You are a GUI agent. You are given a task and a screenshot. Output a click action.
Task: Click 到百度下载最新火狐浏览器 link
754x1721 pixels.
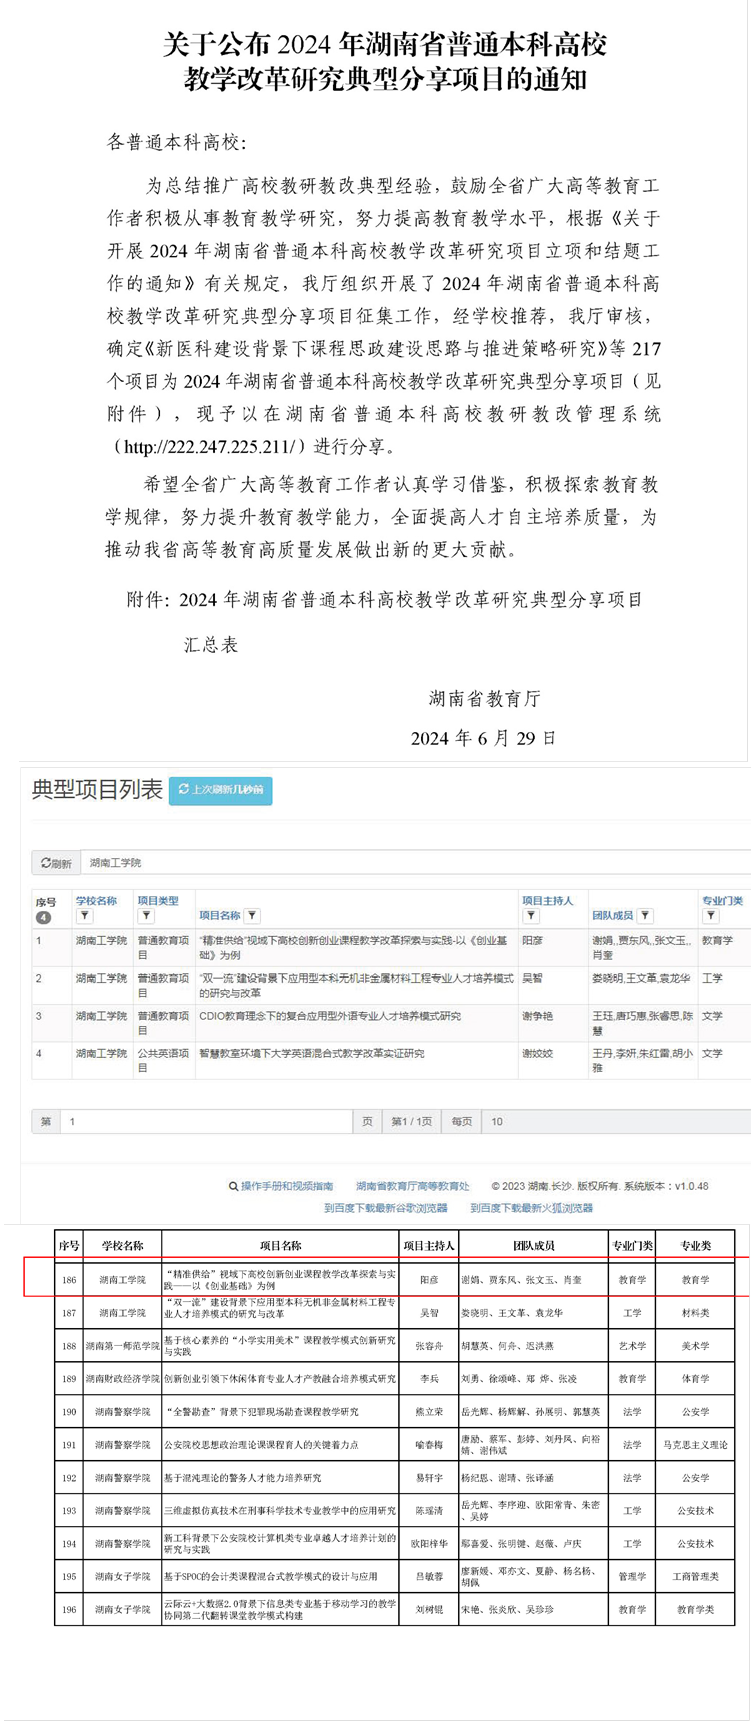(x=531, y=1208)
